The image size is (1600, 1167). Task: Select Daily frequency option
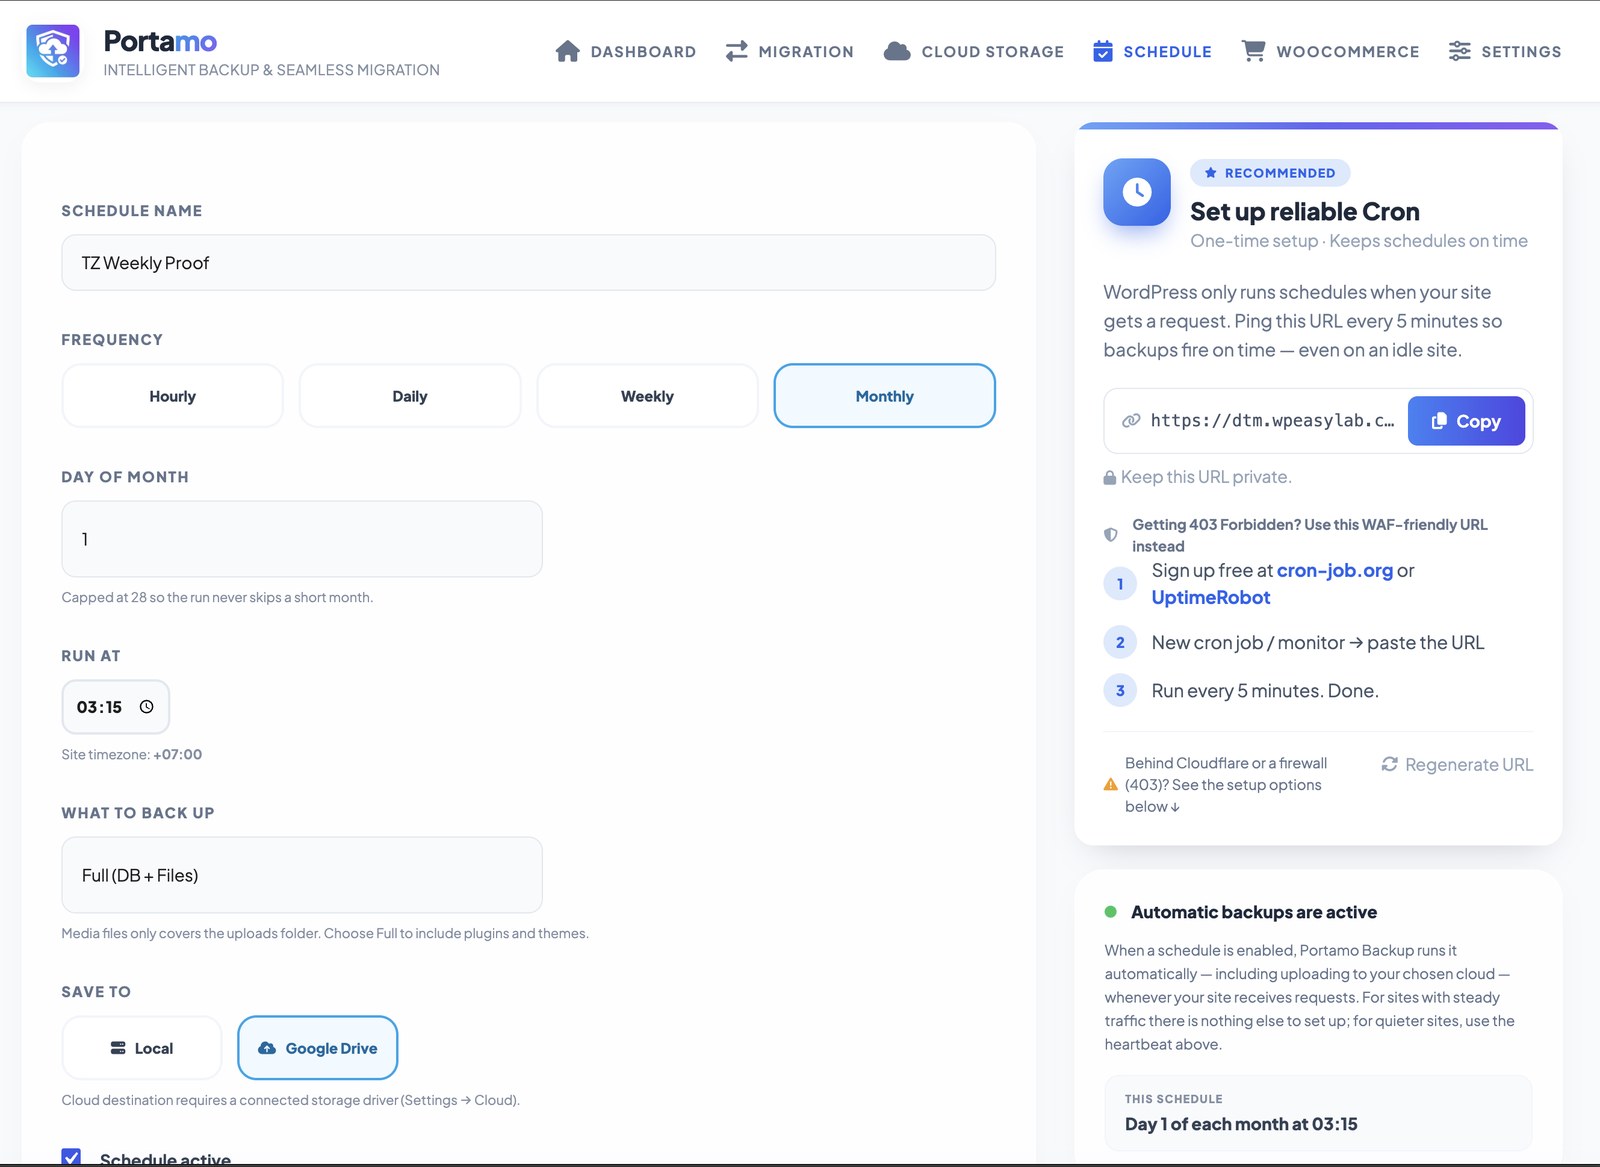[x=410, y=396]
